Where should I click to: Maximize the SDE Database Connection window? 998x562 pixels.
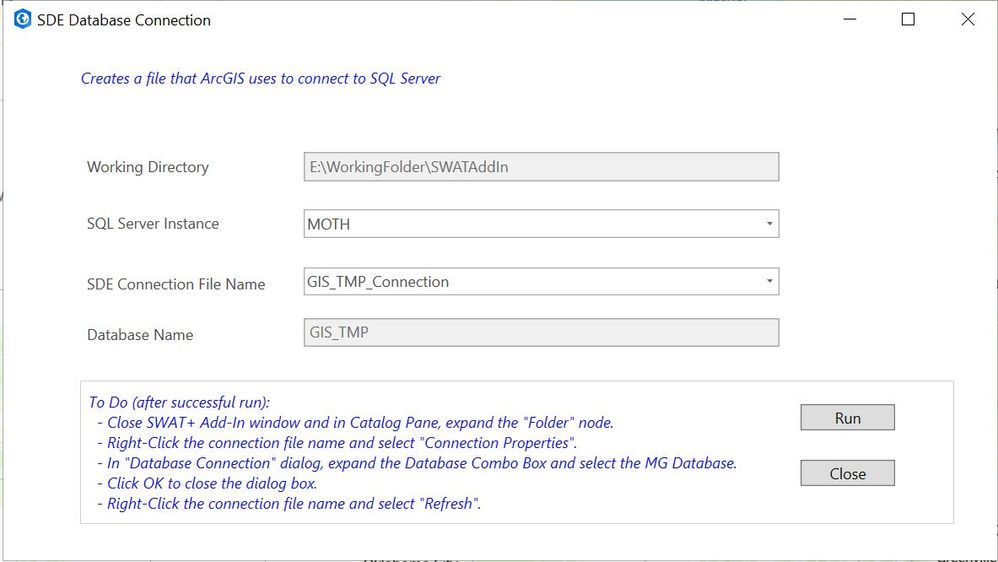(908, 19)
